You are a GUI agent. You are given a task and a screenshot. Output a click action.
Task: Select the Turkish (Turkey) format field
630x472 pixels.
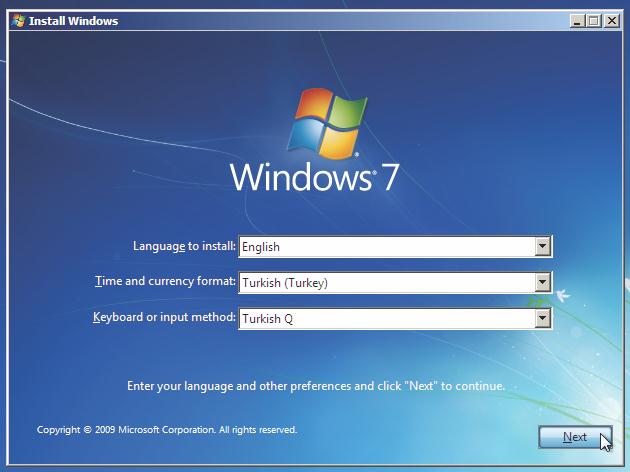pyautogui.click(x=395, y=282)
